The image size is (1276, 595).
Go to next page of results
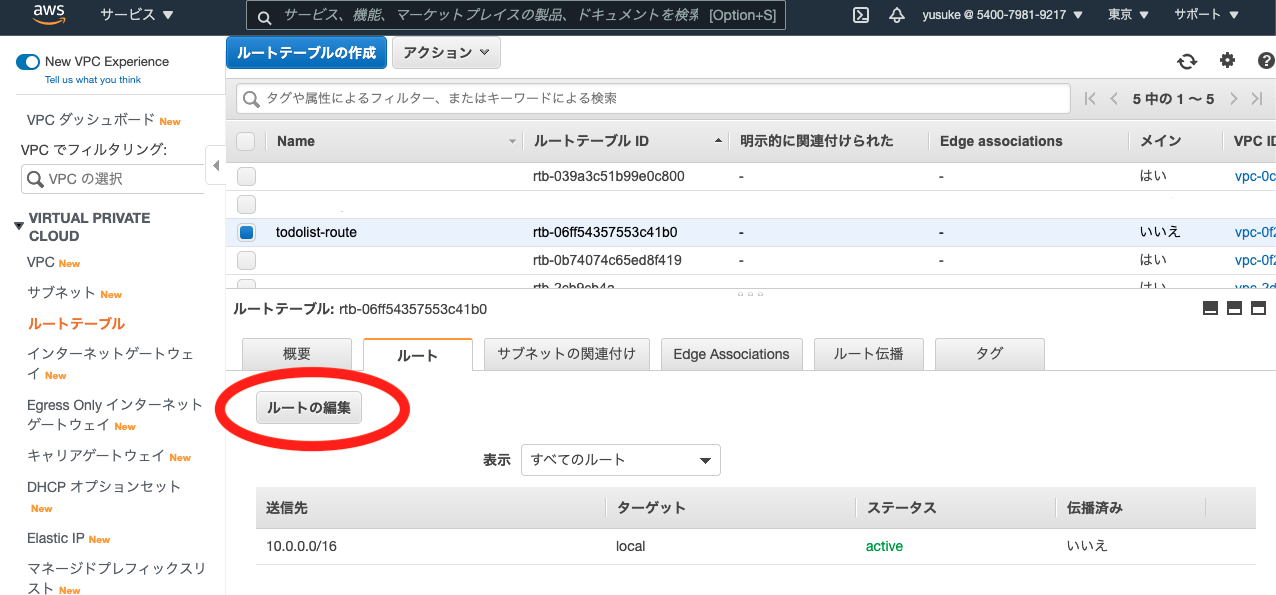click(x=1234, y=99)
